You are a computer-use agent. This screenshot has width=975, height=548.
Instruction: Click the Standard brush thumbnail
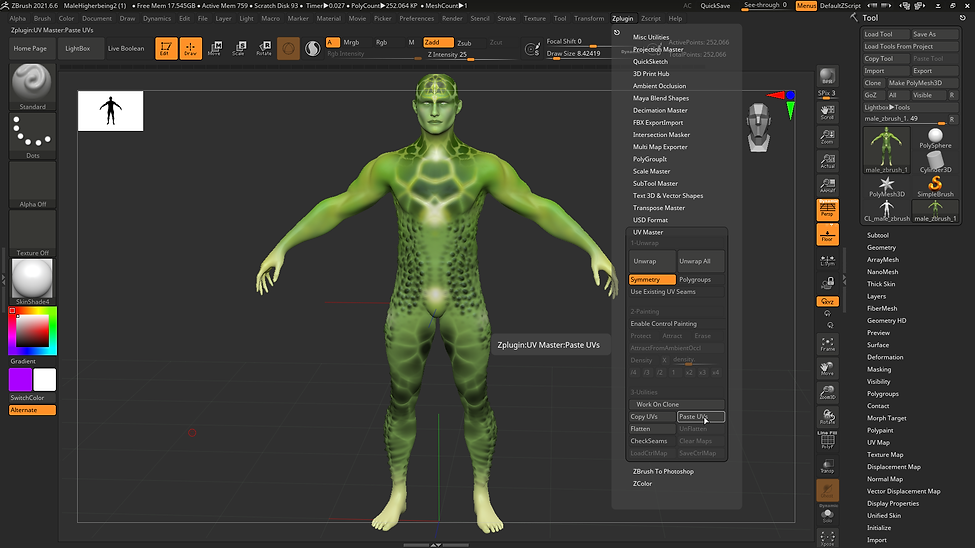(x=32, y=86)
